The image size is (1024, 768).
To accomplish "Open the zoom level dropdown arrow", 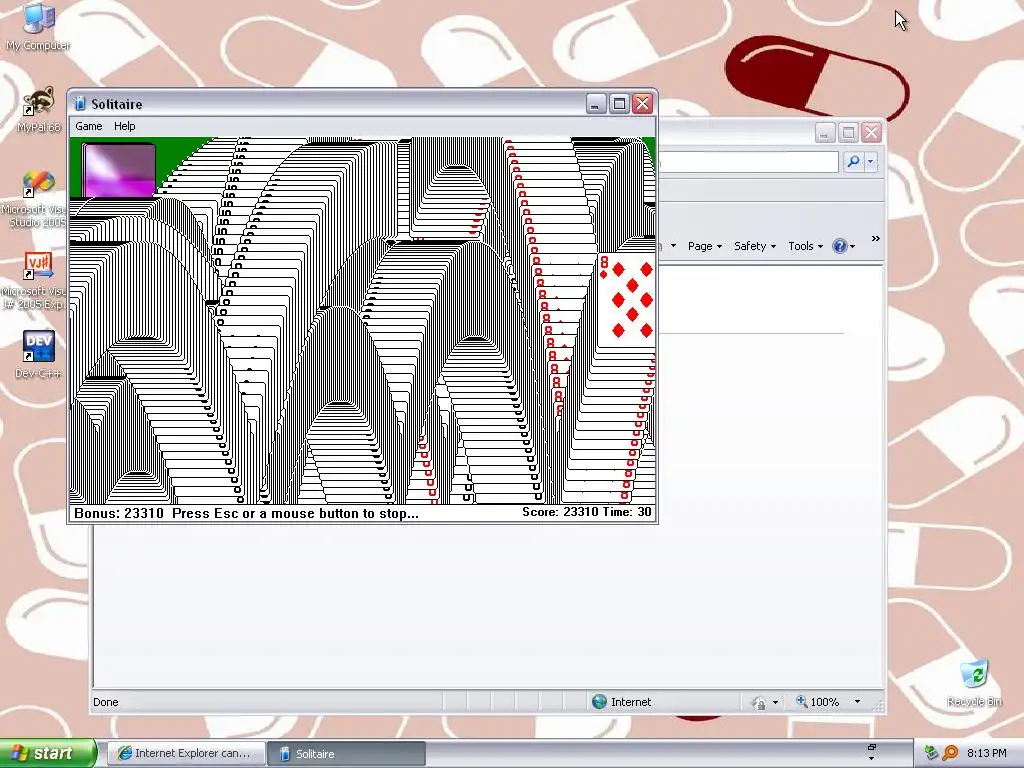I will (x=857, y=701).
